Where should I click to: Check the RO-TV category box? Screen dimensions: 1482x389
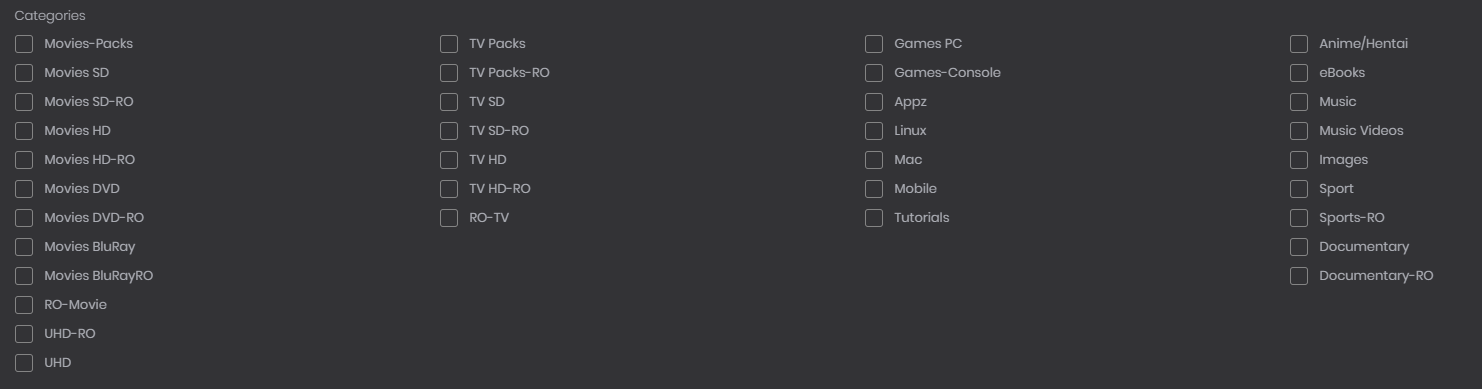(x=449, y=218)
